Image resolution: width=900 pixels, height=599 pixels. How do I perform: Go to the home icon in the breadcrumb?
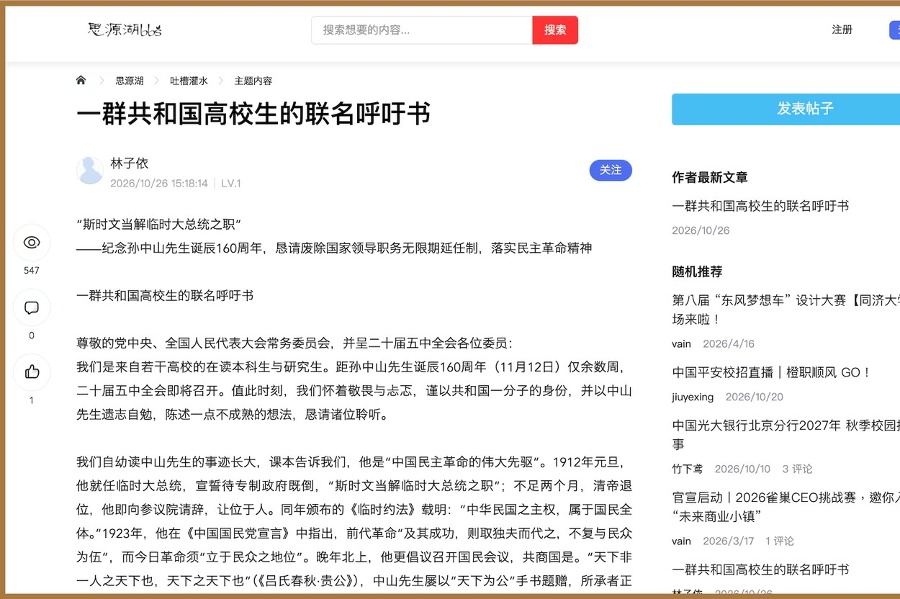point(81,80)
